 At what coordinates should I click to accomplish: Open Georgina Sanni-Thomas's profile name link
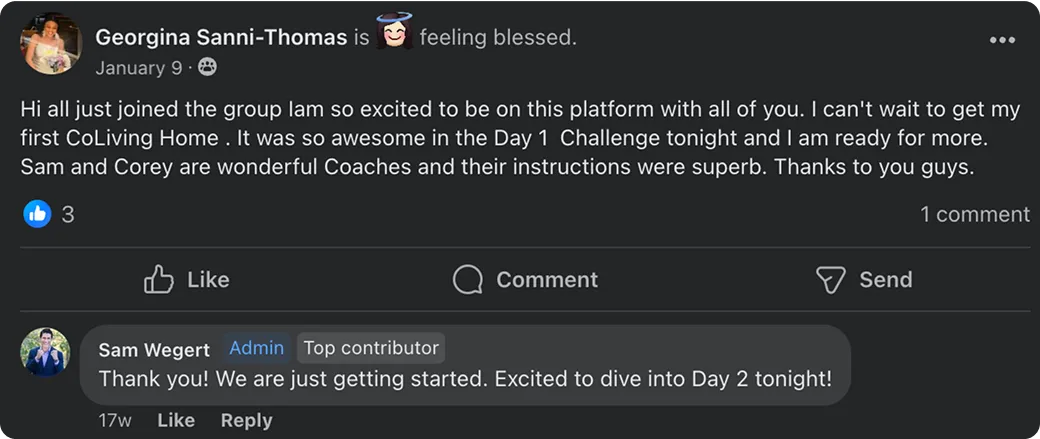(x=221, y=38)
